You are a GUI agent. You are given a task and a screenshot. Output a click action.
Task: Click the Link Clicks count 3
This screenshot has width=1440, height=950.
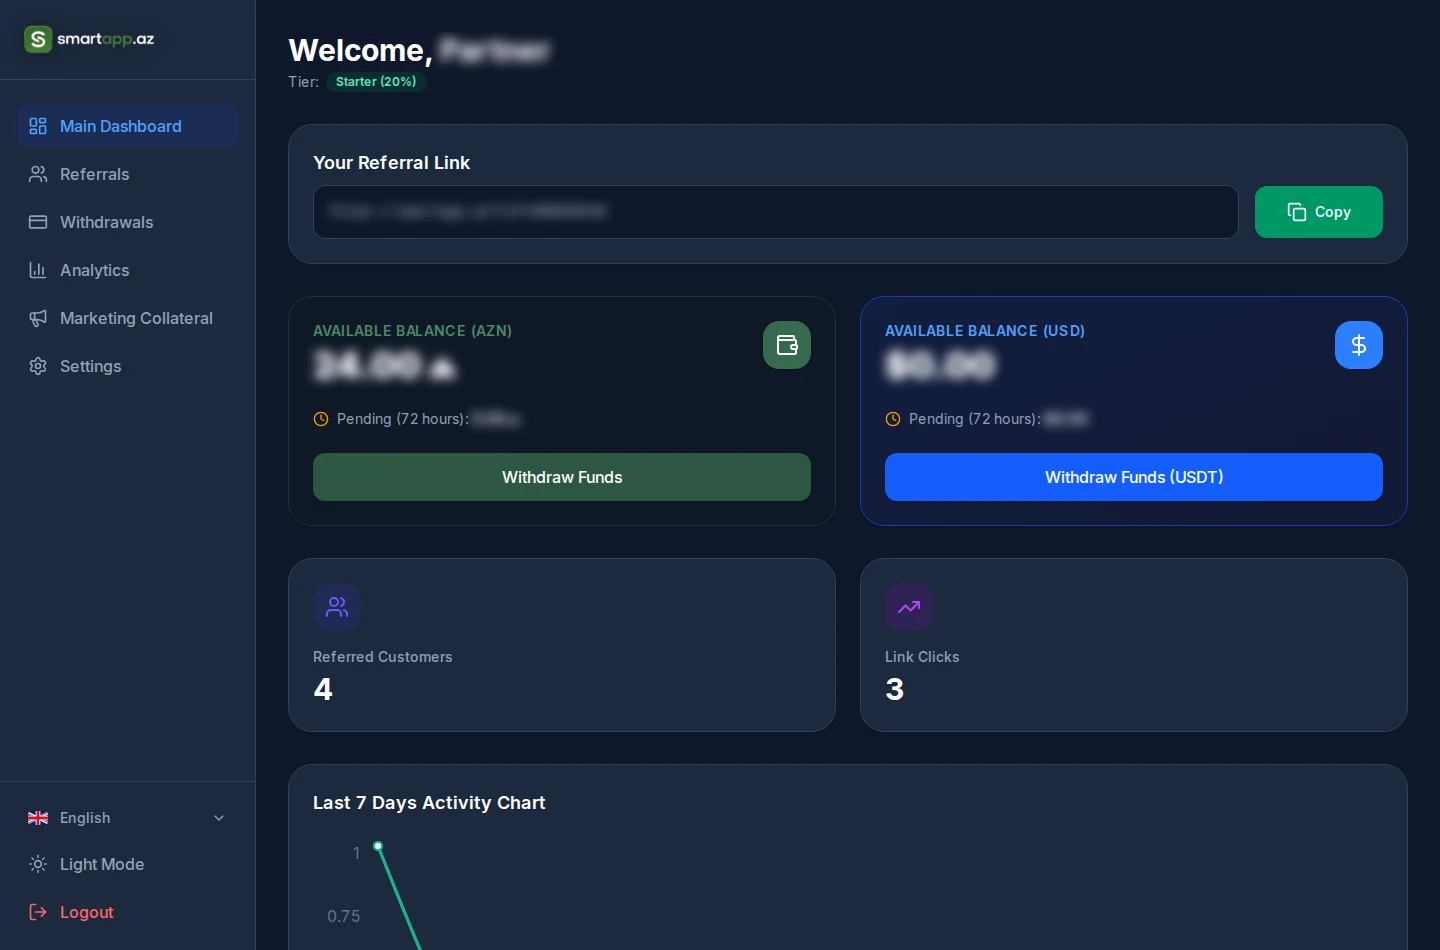[x=895, y=689]
